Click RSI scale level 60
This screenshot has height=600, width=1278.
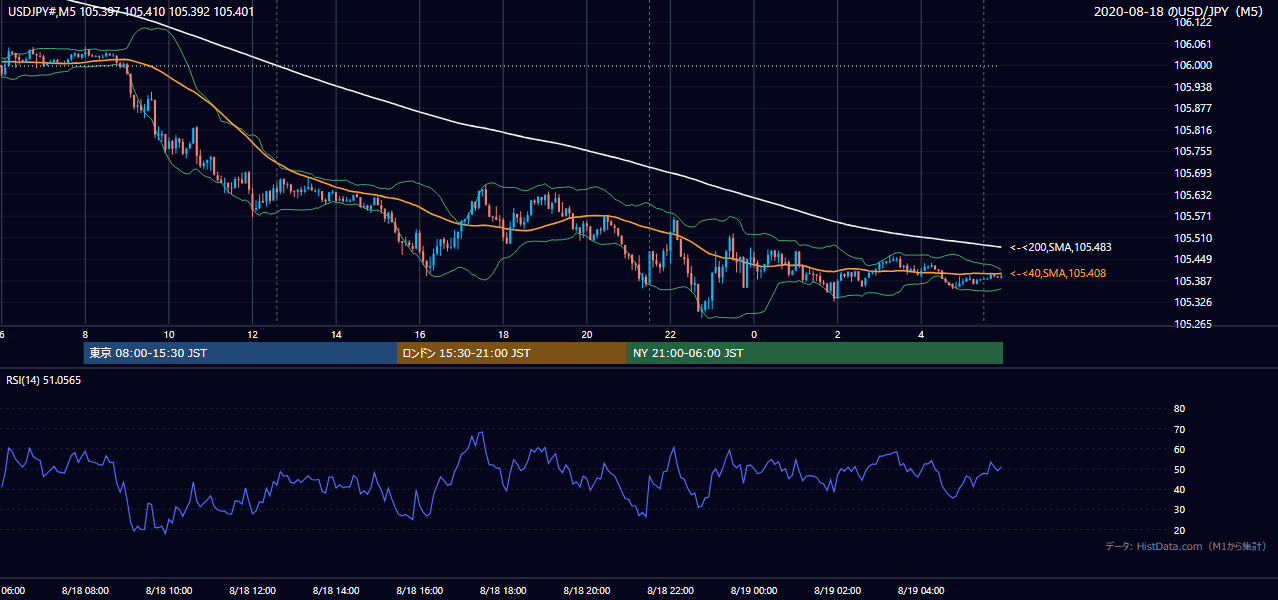[x=1179, y=449]
